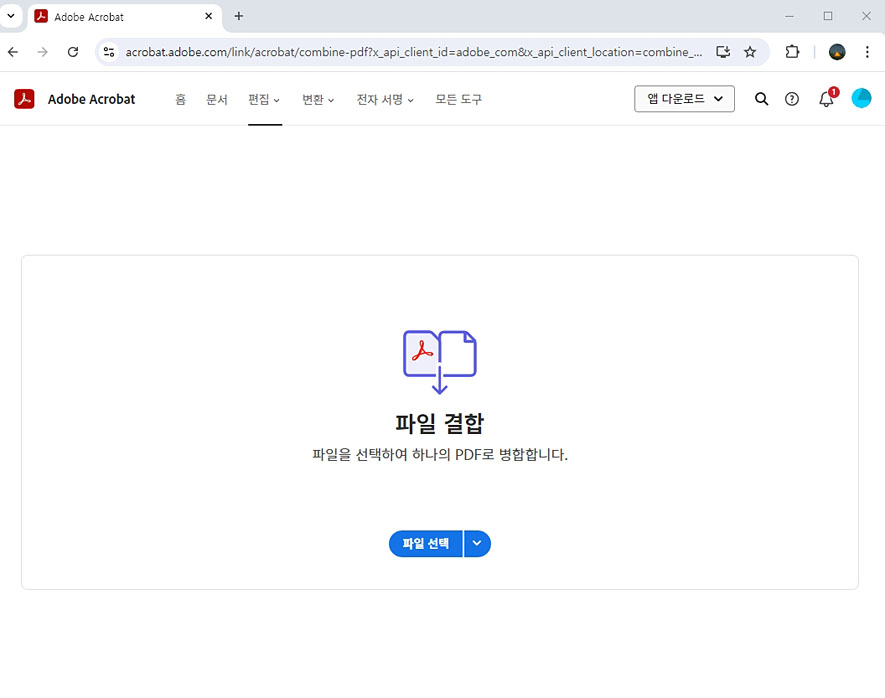Open the help question mark icon
The height and width of the screenshot is (698, 885).
[792, 99]
